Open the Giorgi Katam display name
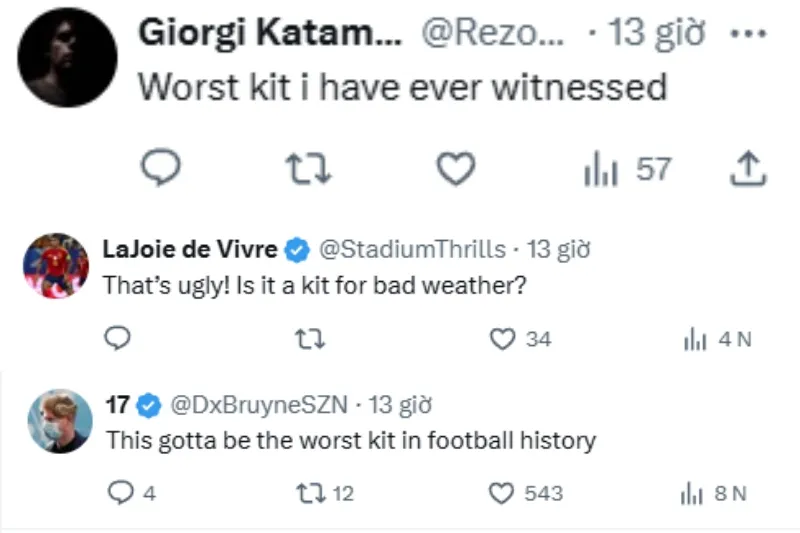The height and width of the screenshot is (533, 800). (270, 33)
